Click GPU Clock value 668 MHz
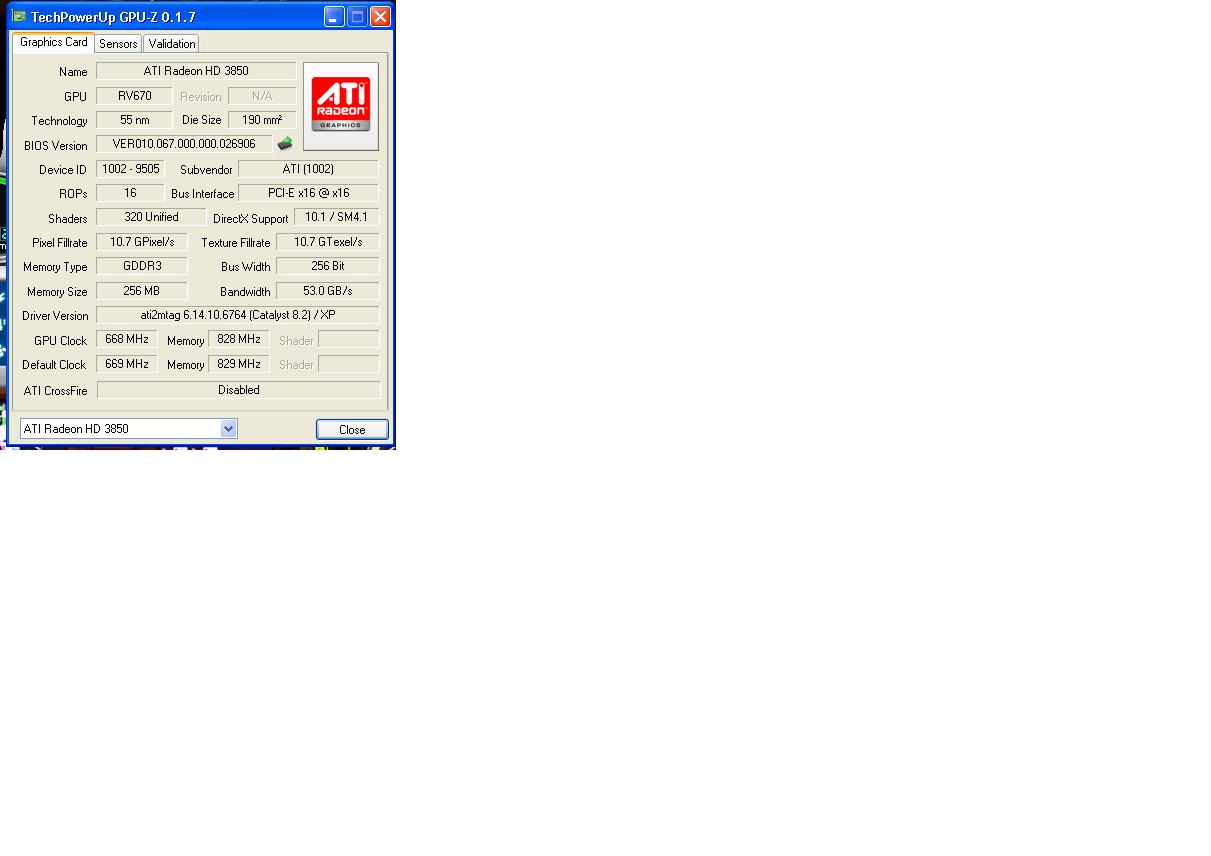 coord(127,339)
